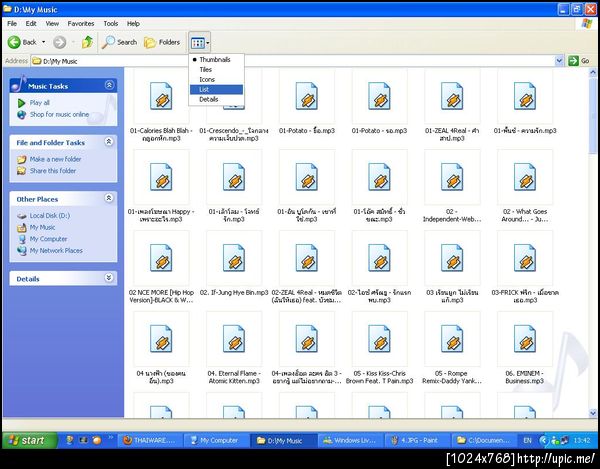The width and height of the screenshot is (600, 469).
Task: Select 02 NCE MORE Hip Hop file
Action: click(x=161, y=258)
